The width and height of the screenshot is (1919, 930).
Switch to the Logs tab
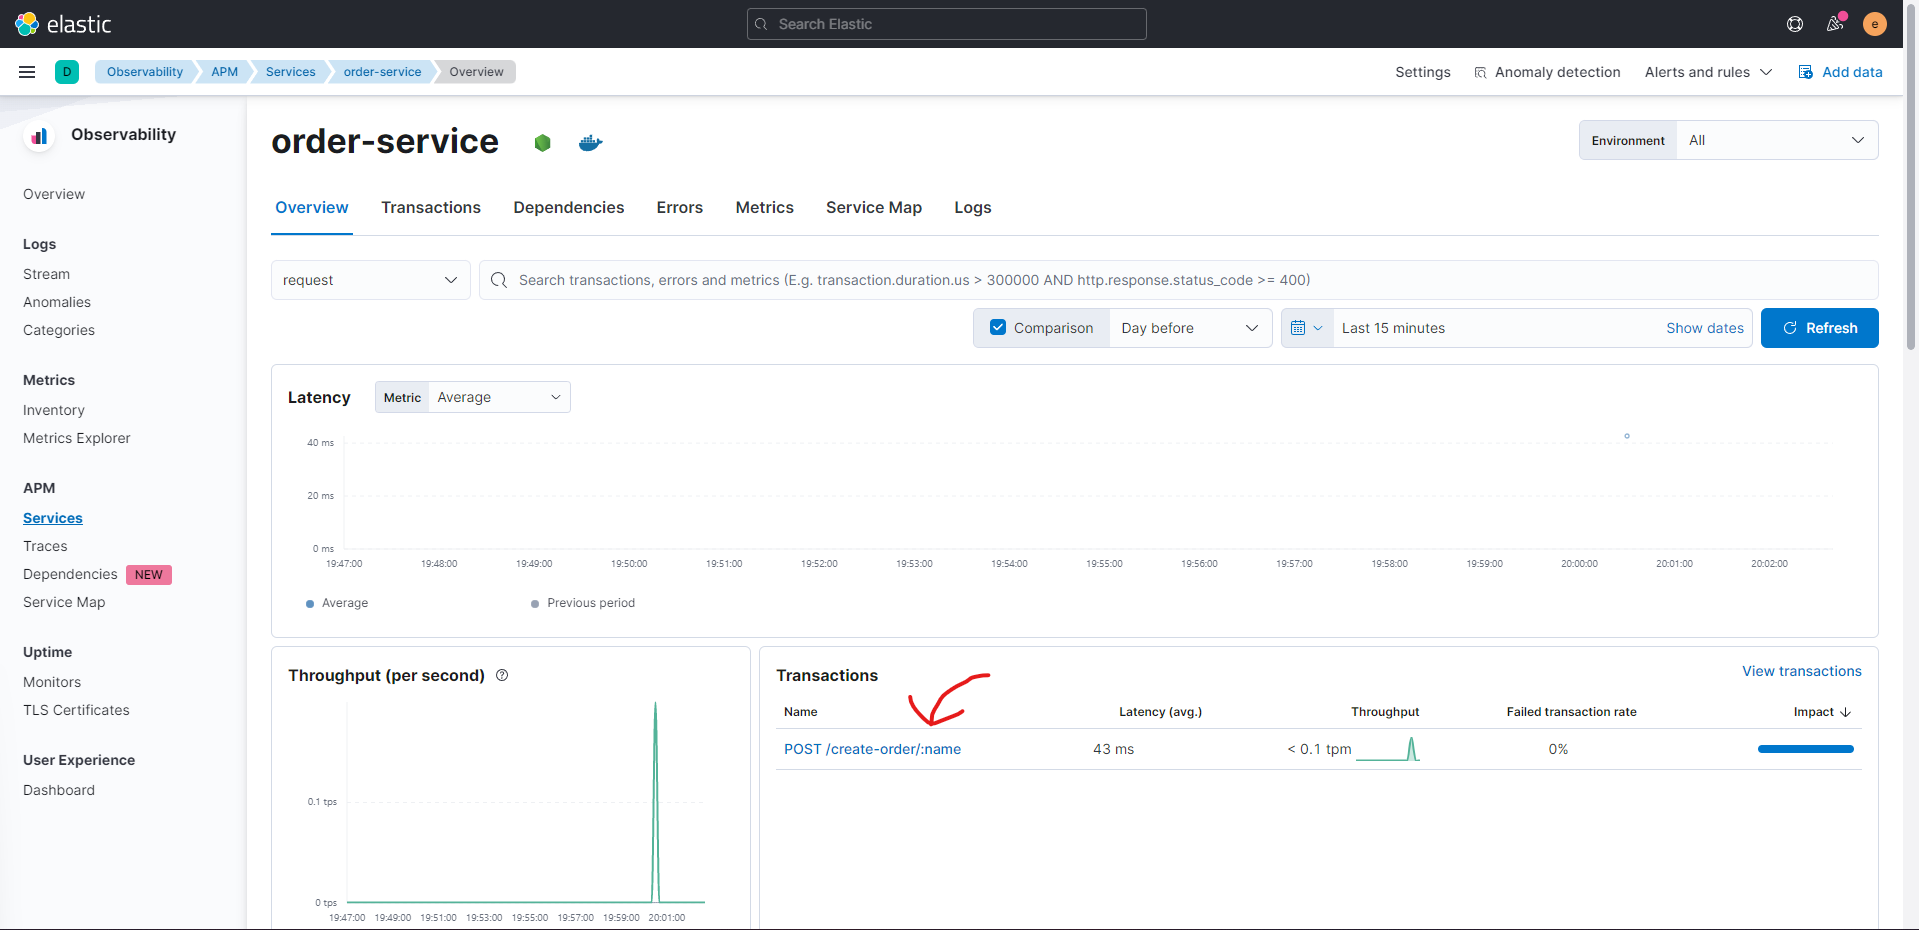pos(973,207)
